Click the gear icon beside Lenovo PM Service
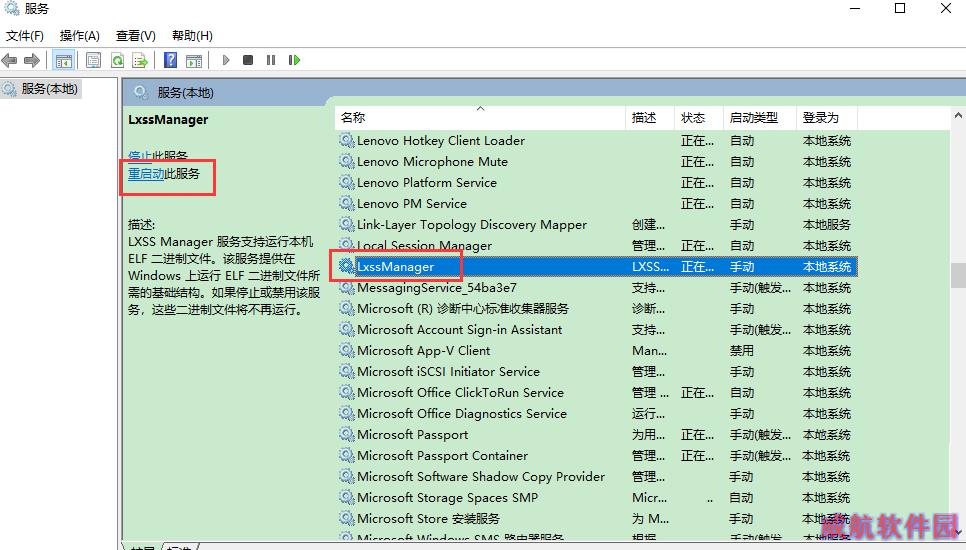The image size is (966, 550). pyautogui.click(x=347, y=203)
